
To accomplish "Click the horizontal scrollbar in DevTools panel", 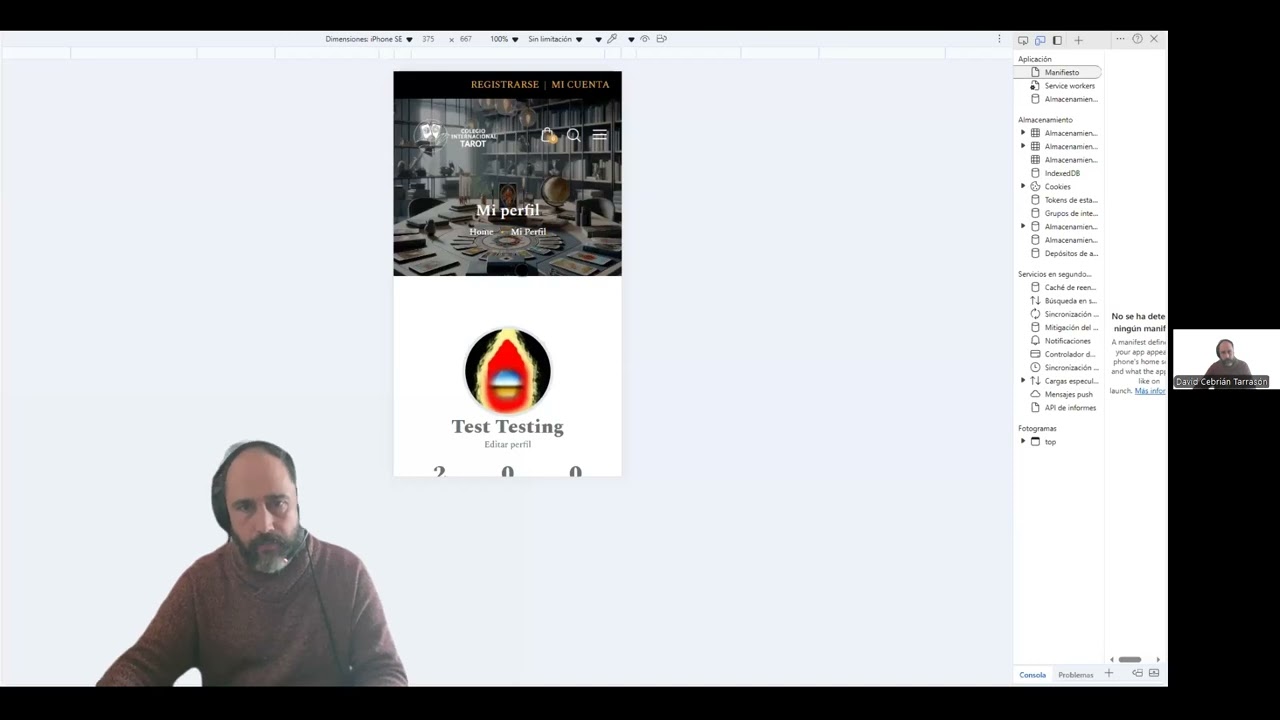I will pyautogui.click(x=1130, y=660).
